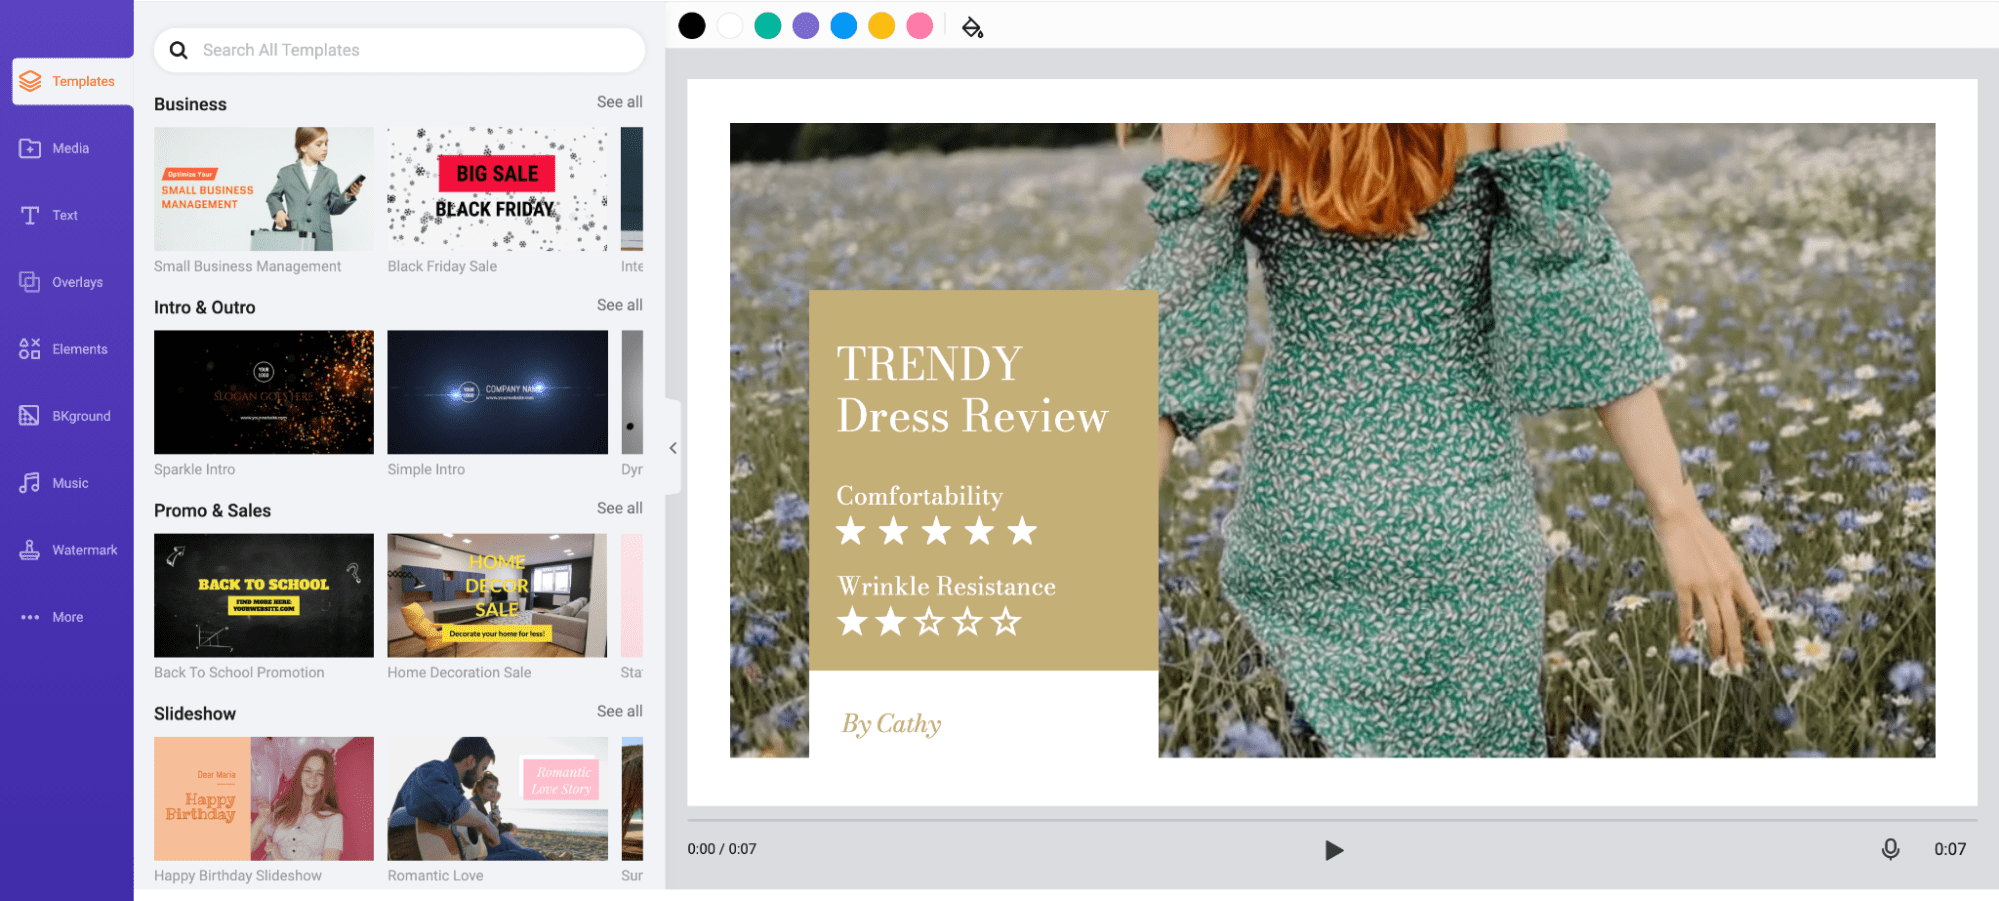
Task: See all Business templates
Action: click(619, 102)
